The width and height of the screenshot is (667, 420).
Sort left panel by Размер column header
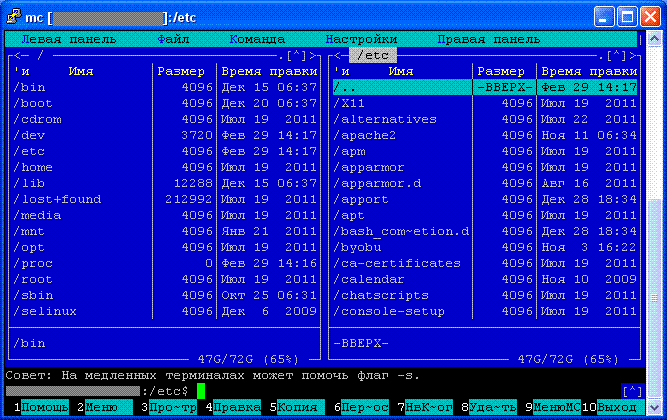coord(181,71)
